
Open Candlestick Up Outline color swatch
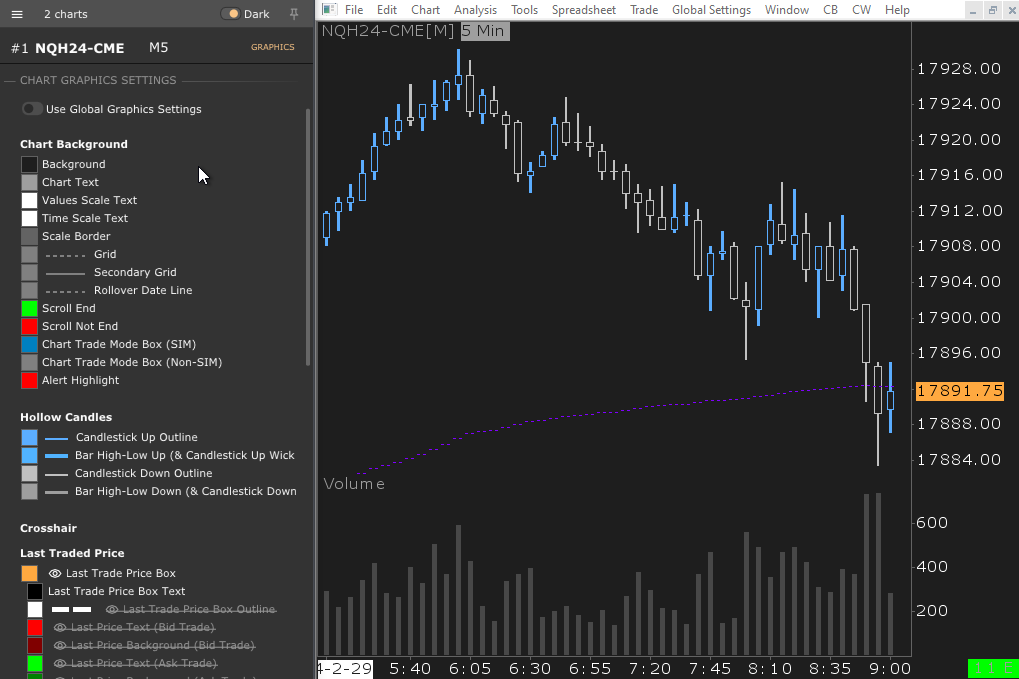point(29,437)
